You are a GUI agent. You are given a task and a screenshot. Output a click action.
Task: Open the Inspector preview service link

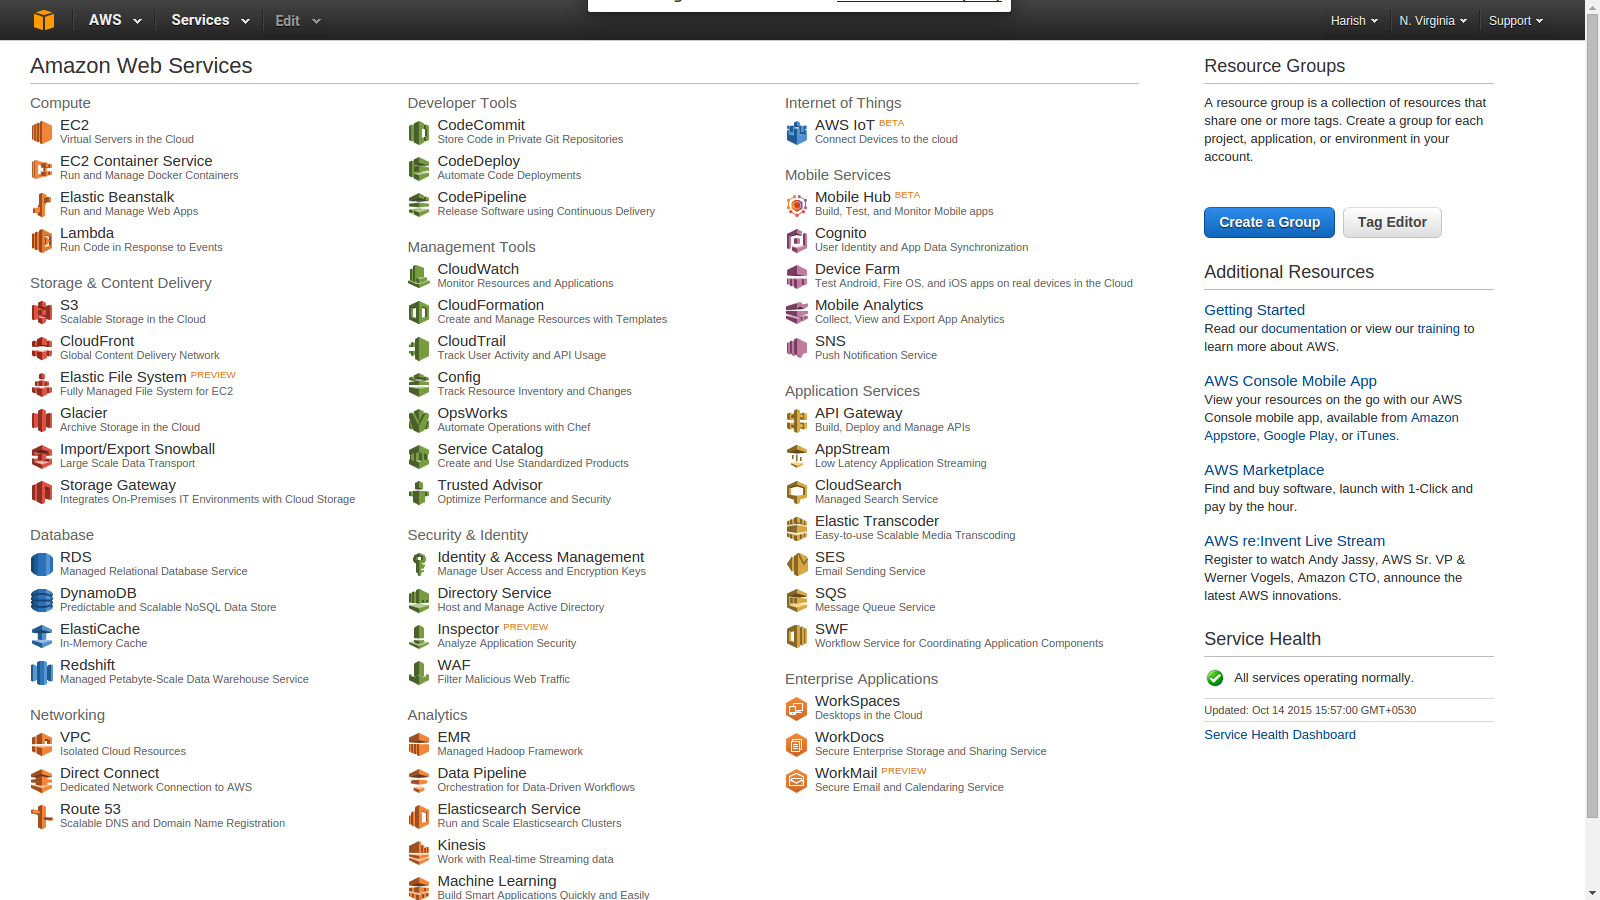[x=468, y=629]
